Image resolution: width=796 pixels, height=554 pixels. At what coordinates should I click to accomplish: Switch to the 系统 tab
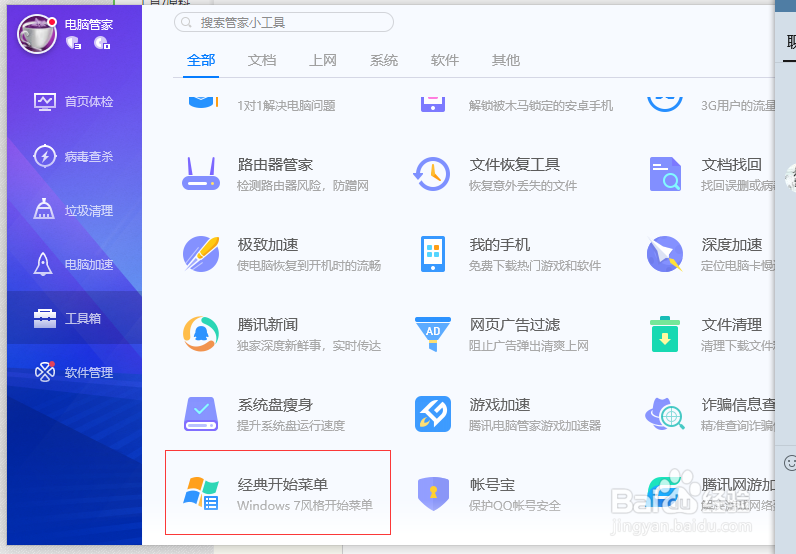384,60
